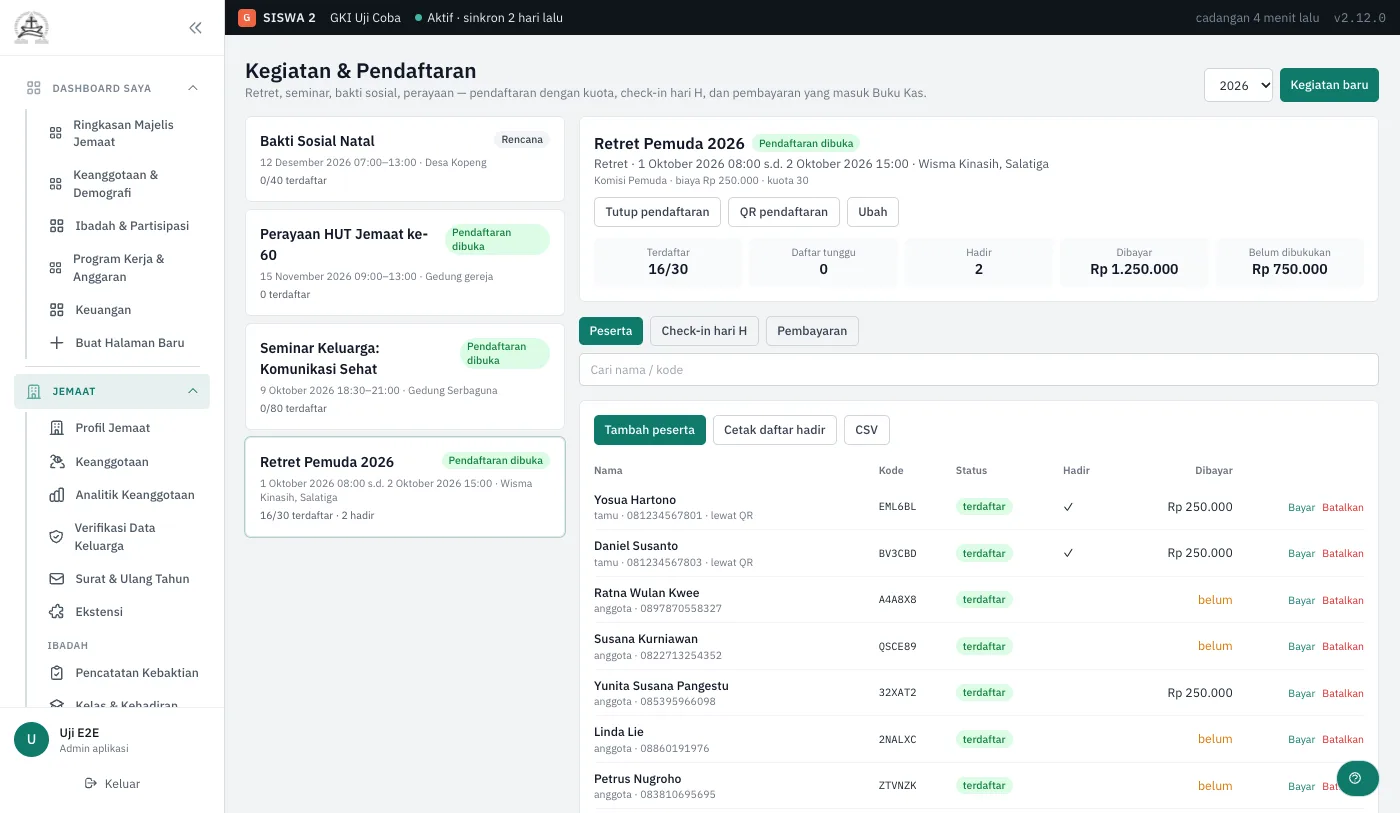Click Bayar for Linda Lie
Image resolution: width=1400 pixels, height=813 pixels.
coord(1301,740)
